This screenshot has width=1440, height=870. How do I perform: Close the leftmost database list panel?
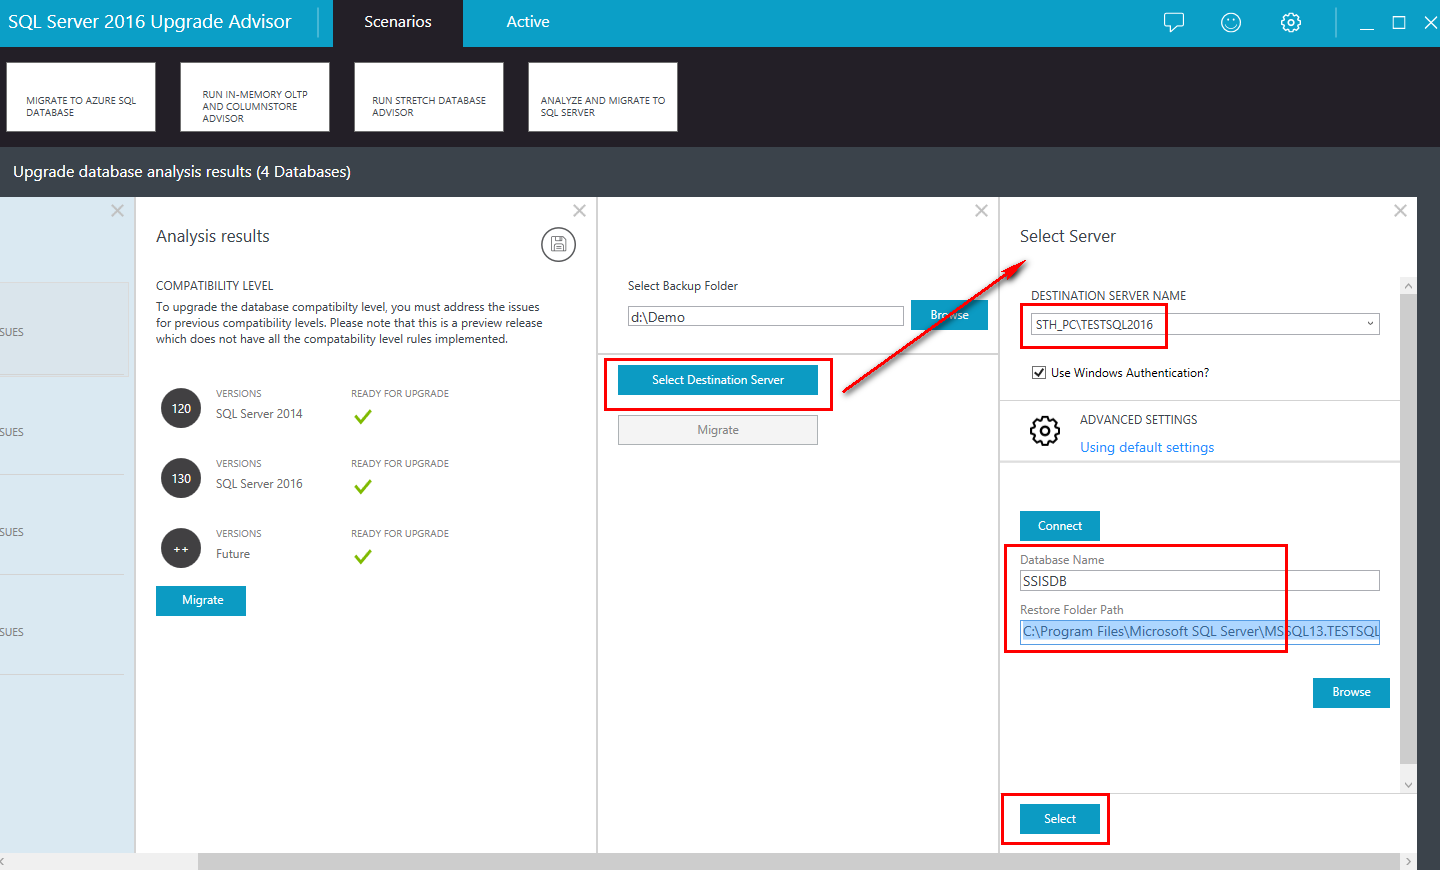117,211
